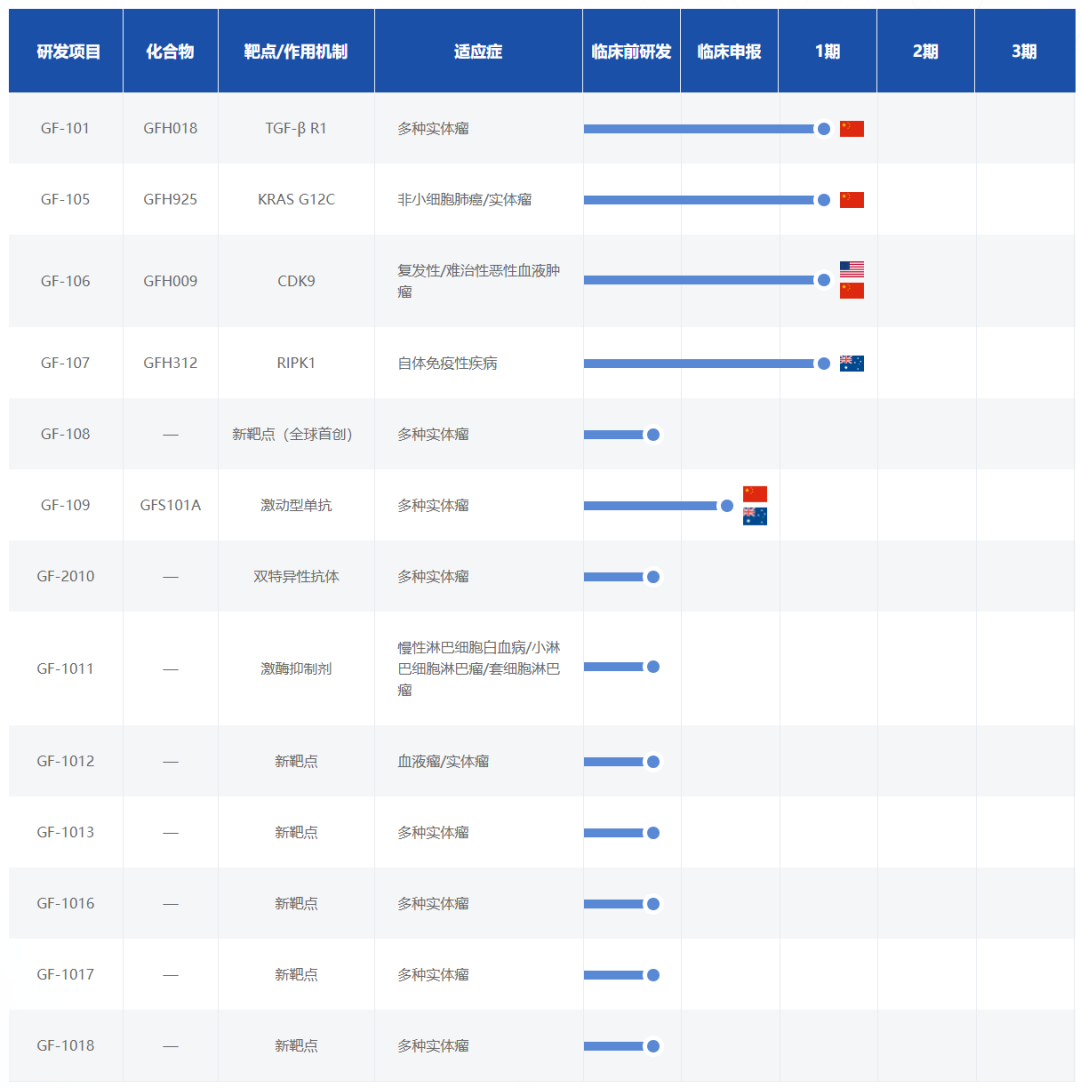Screen dimensions: 1080x1088
Task: Click the 临床申报 column header
Action: click(729, 51)
